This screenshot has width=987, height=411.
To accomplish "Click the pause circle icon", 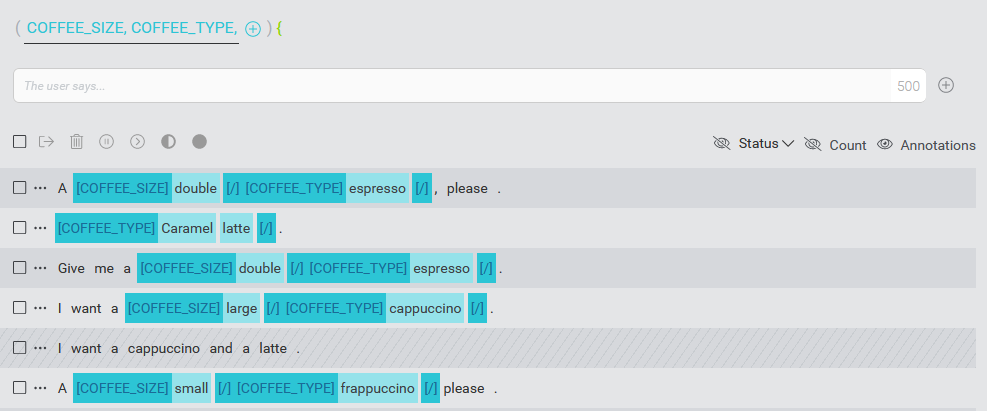I will click(107, 142).
